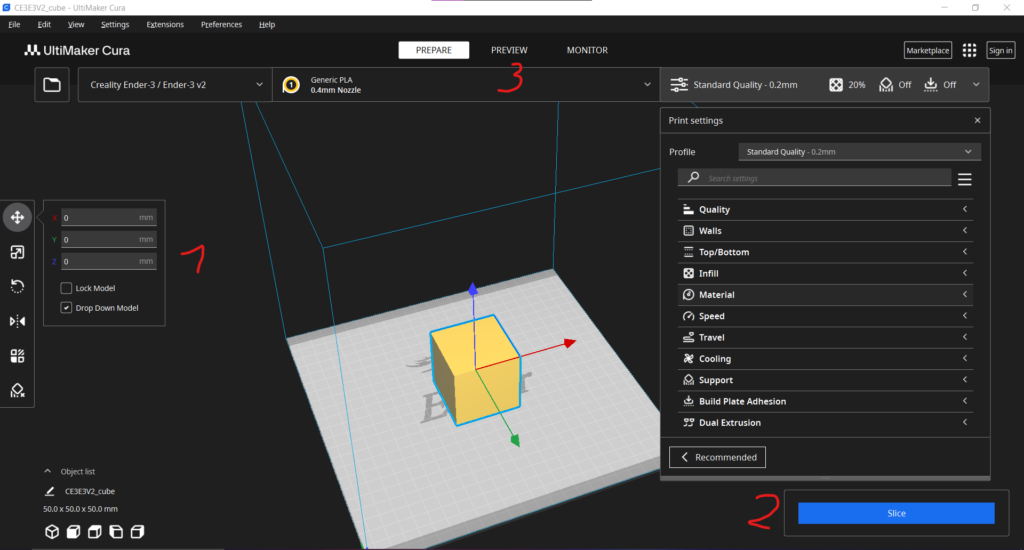Switch to the PREVIEW stage
The width and height of the screenshot is (1024, 550).
(509, 50)
